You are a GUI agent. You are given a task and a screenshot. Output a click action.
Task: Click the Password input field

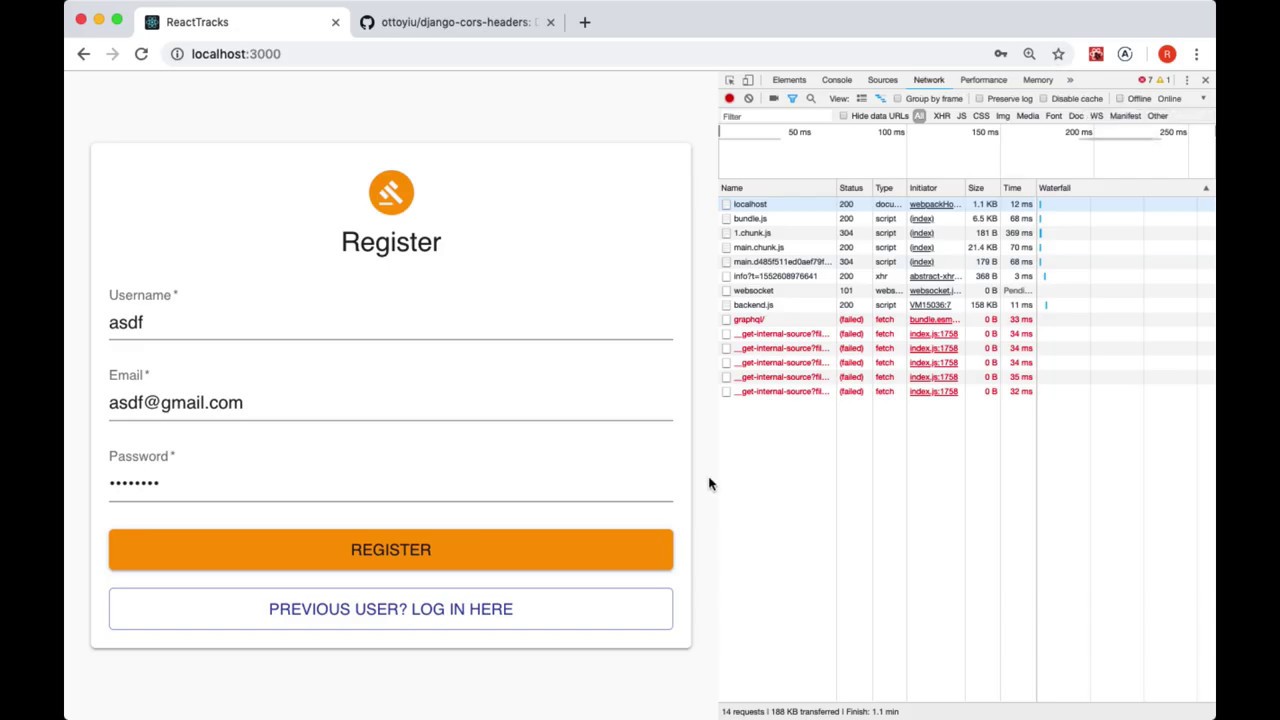(391, 483)
